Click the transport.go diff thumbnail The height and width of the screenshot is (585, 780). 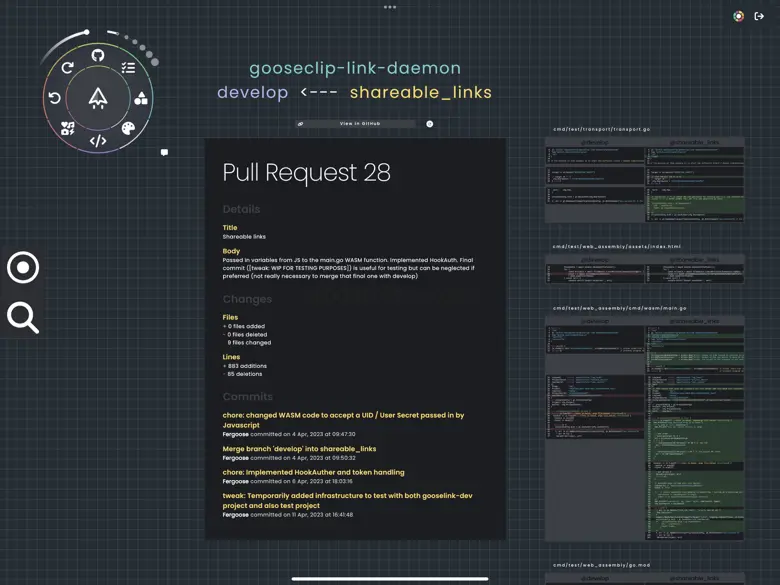[644, 180]
